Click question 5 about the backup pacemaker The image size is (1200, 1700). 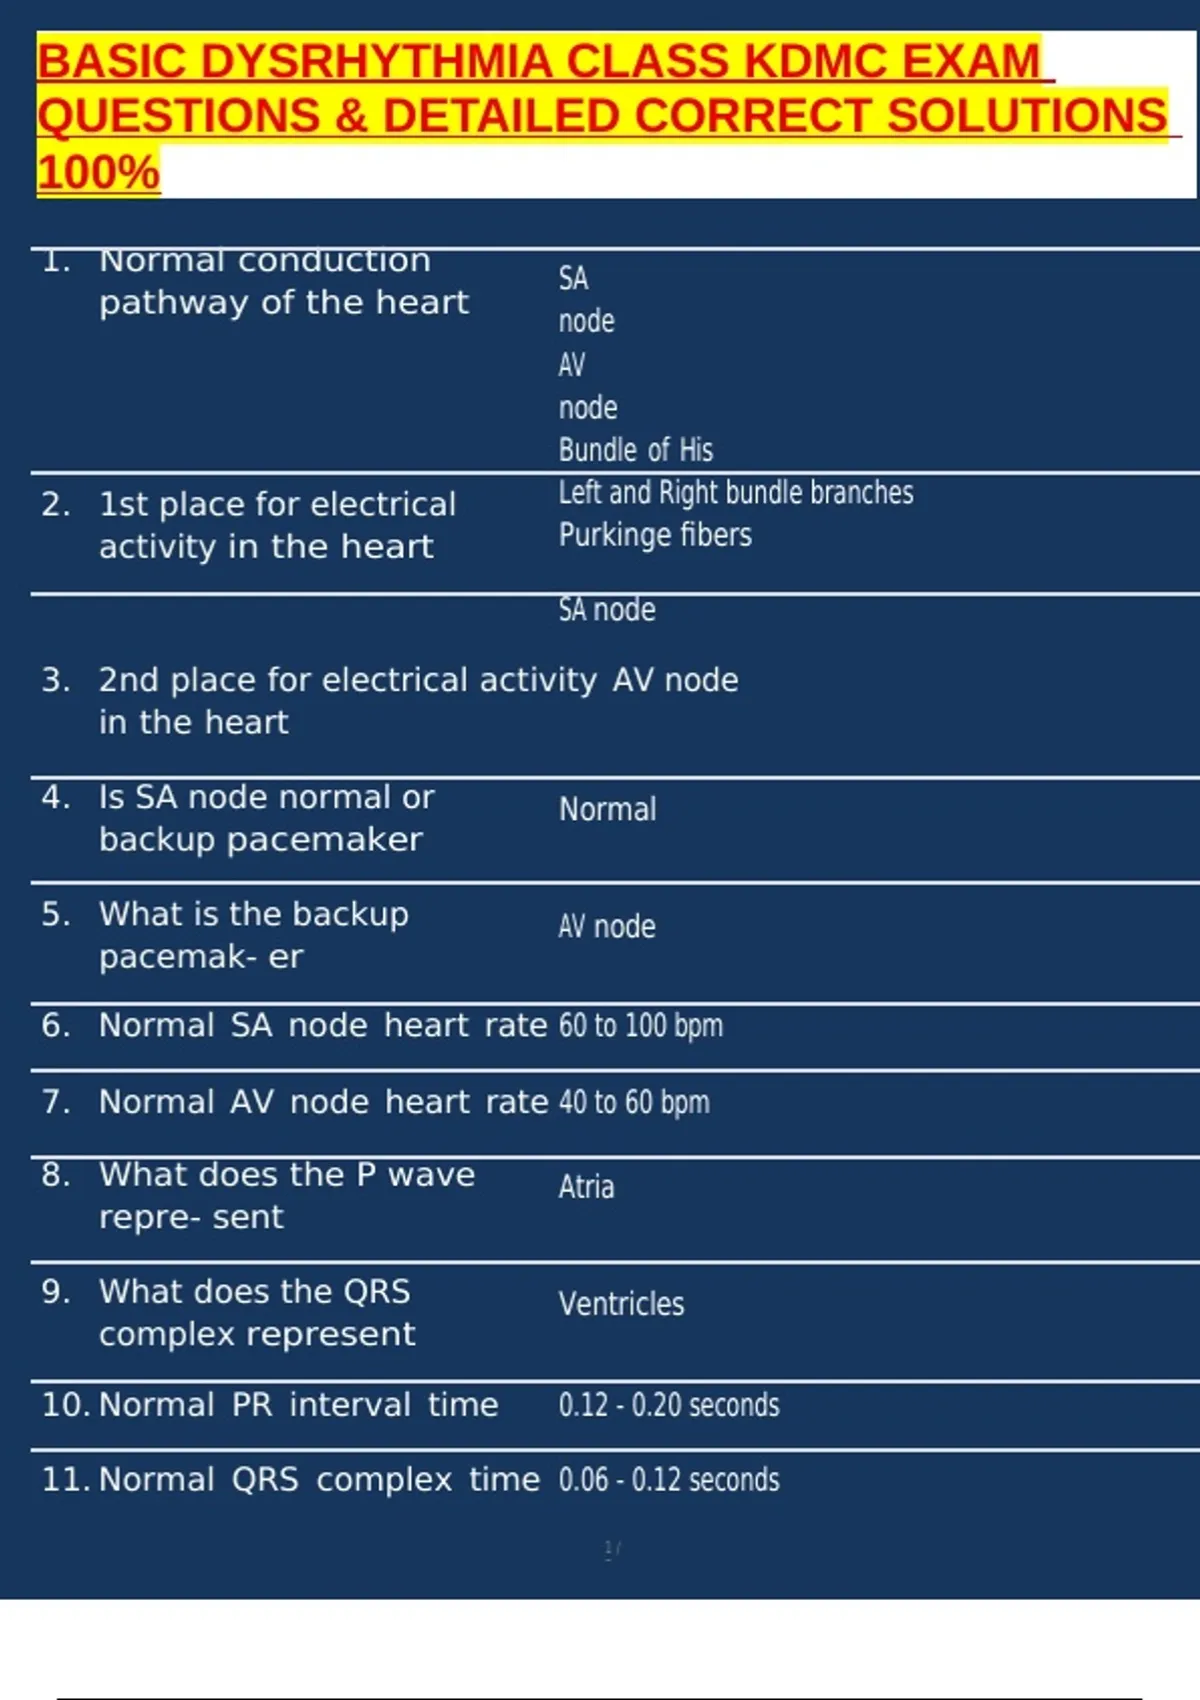[x=254, y=935]
